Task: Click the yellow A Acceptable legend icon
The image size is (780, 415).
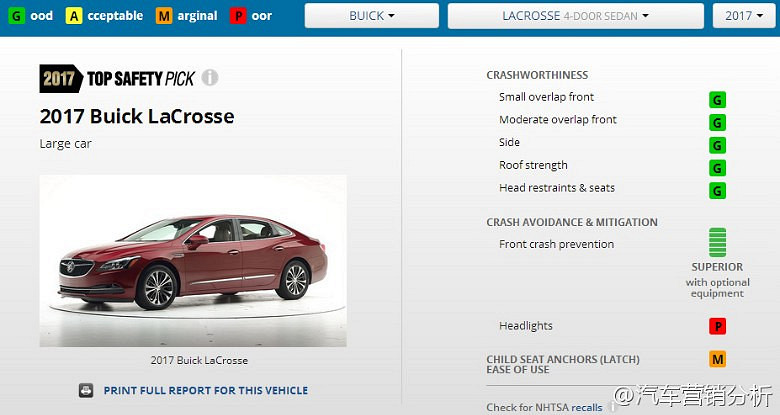Action: tap(74, 16)
